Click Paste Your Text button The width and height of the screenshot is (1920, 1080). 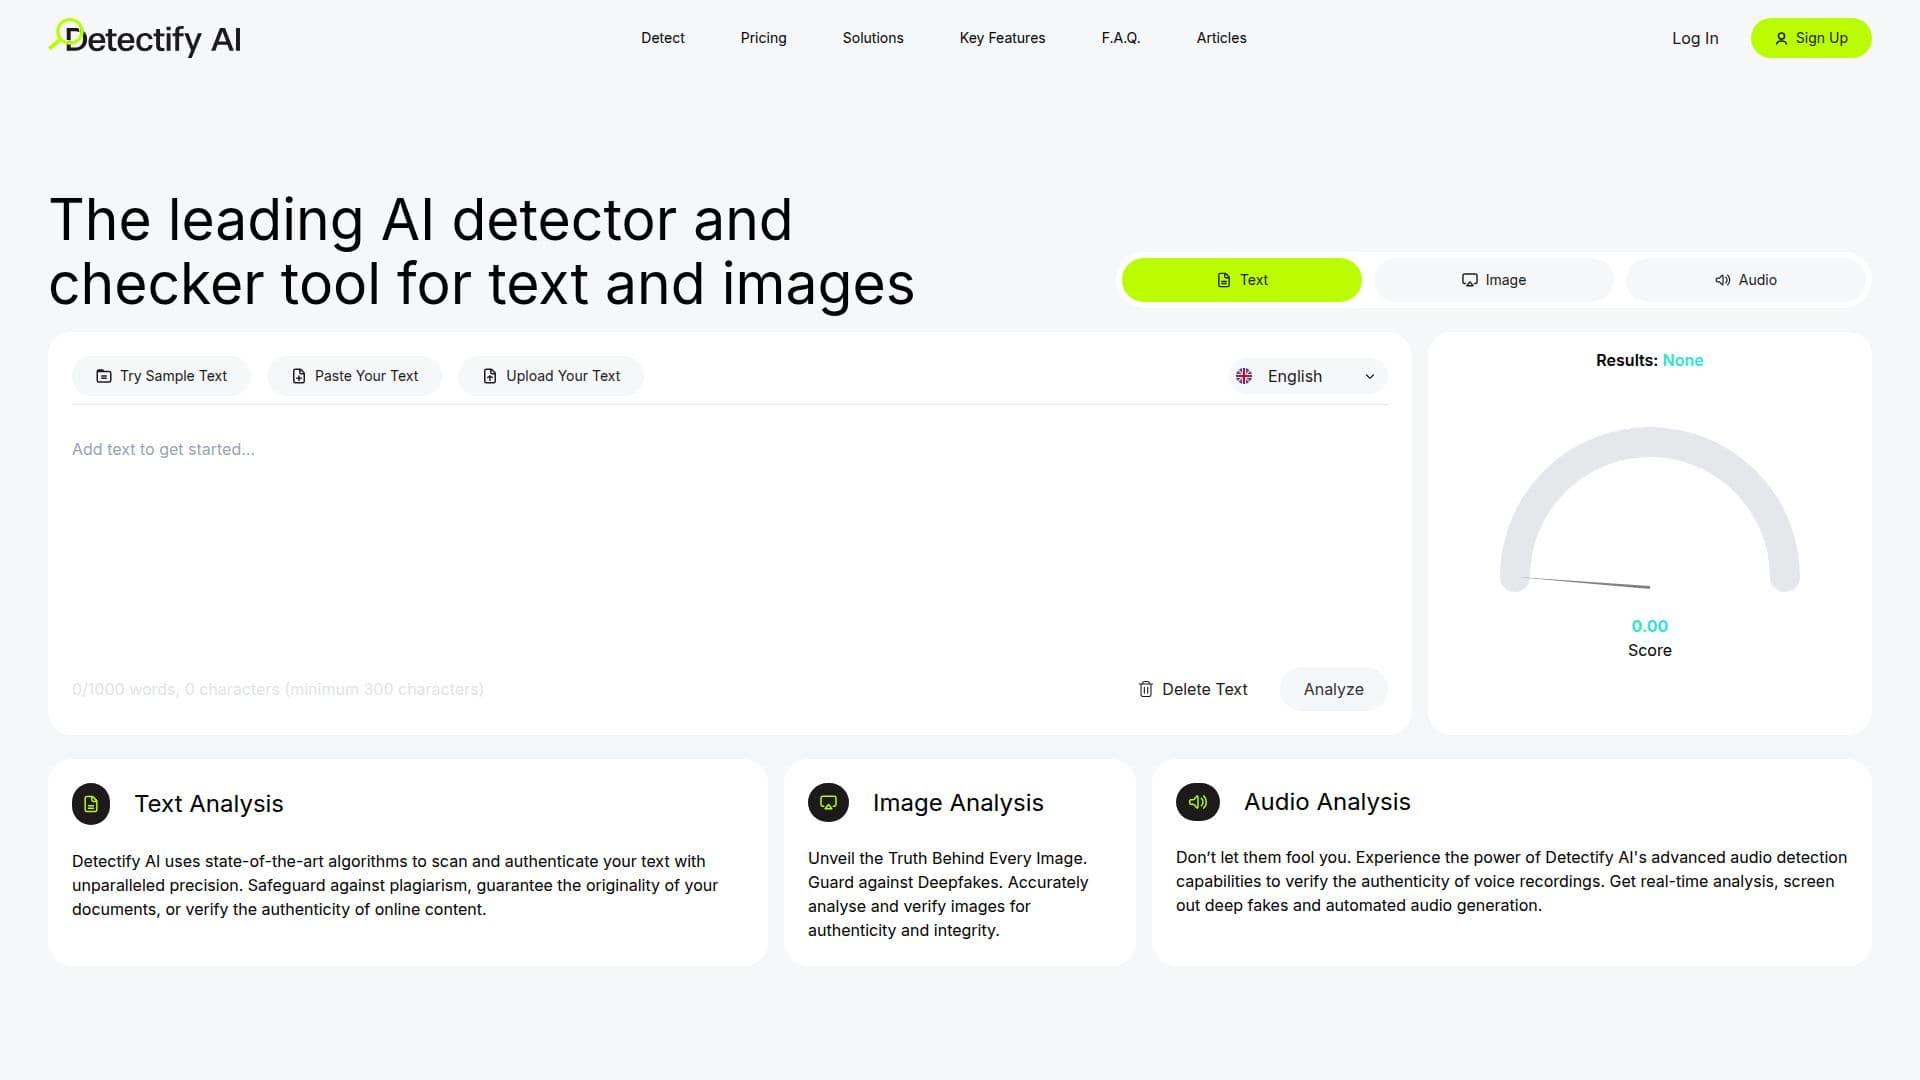click(x=355, y=376)
